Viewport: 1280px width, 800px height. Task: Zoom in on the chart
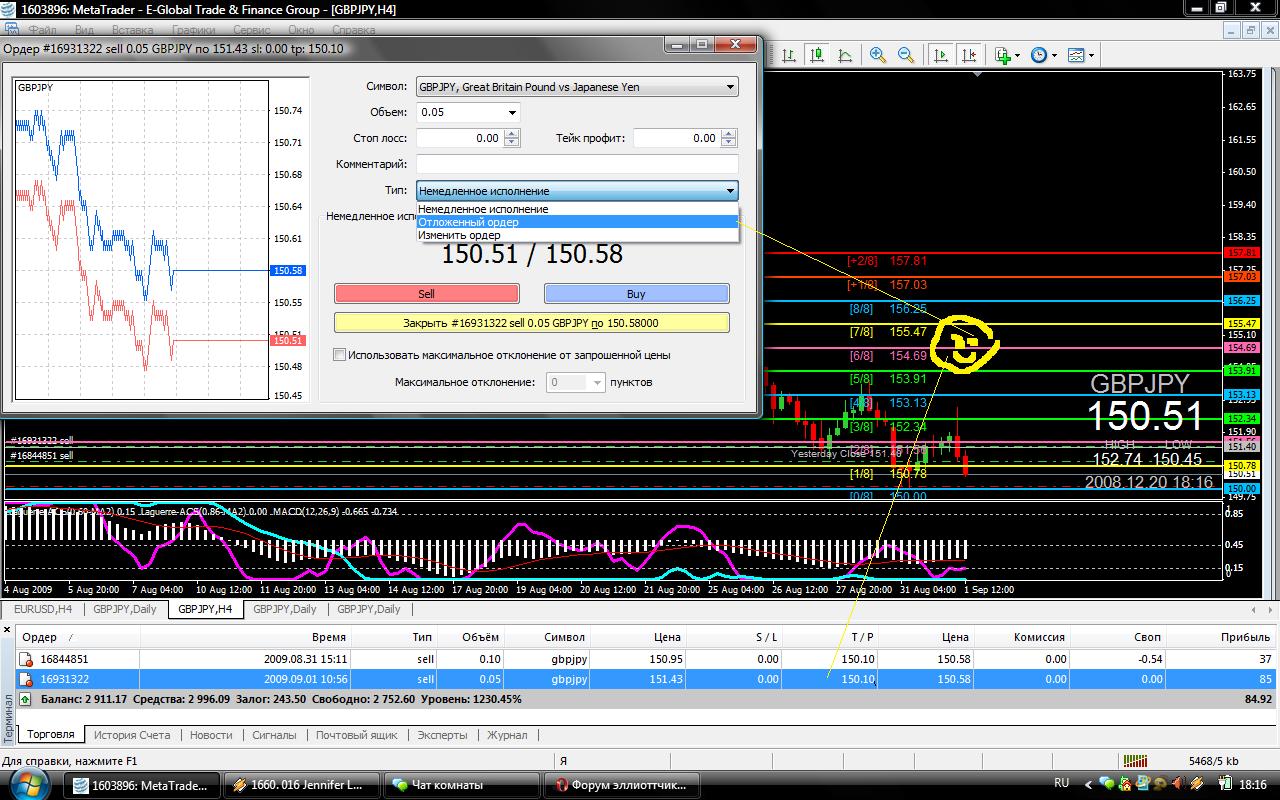(x=878, y=55)
